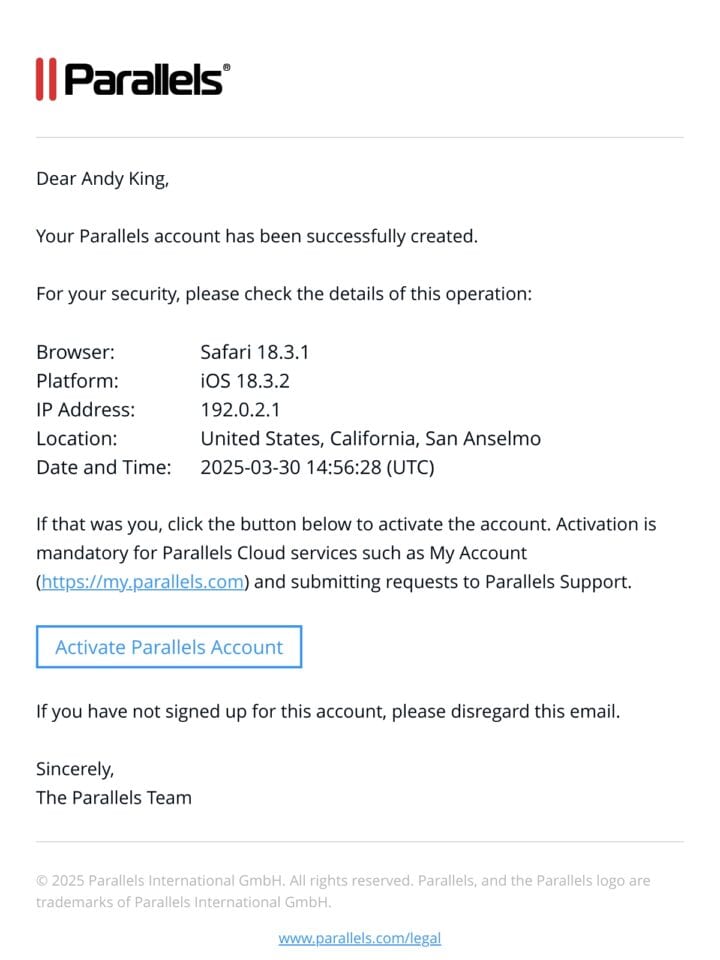Click the red double-bar Parallels icon
720x960 pixels.
pyautogui.click(x=46, y=79)
